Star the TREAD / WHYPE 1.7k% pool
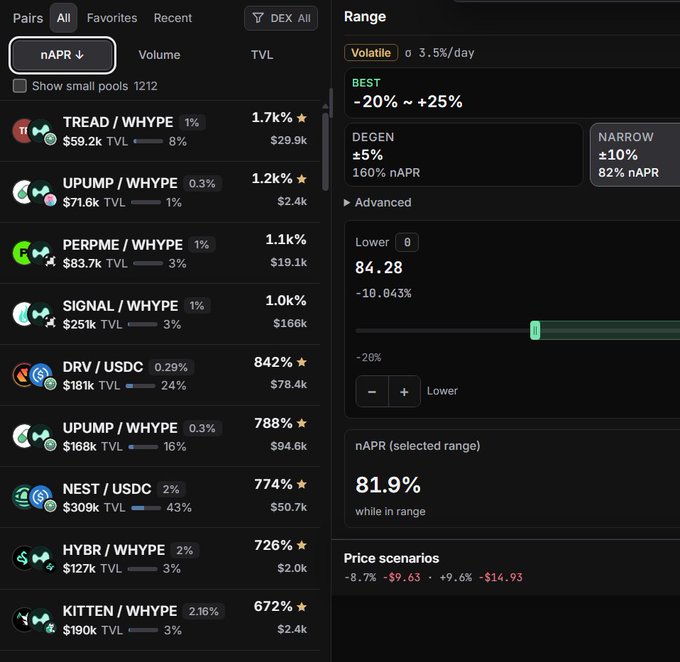Viewport: 680px width, 662px height. coord(302,118)
